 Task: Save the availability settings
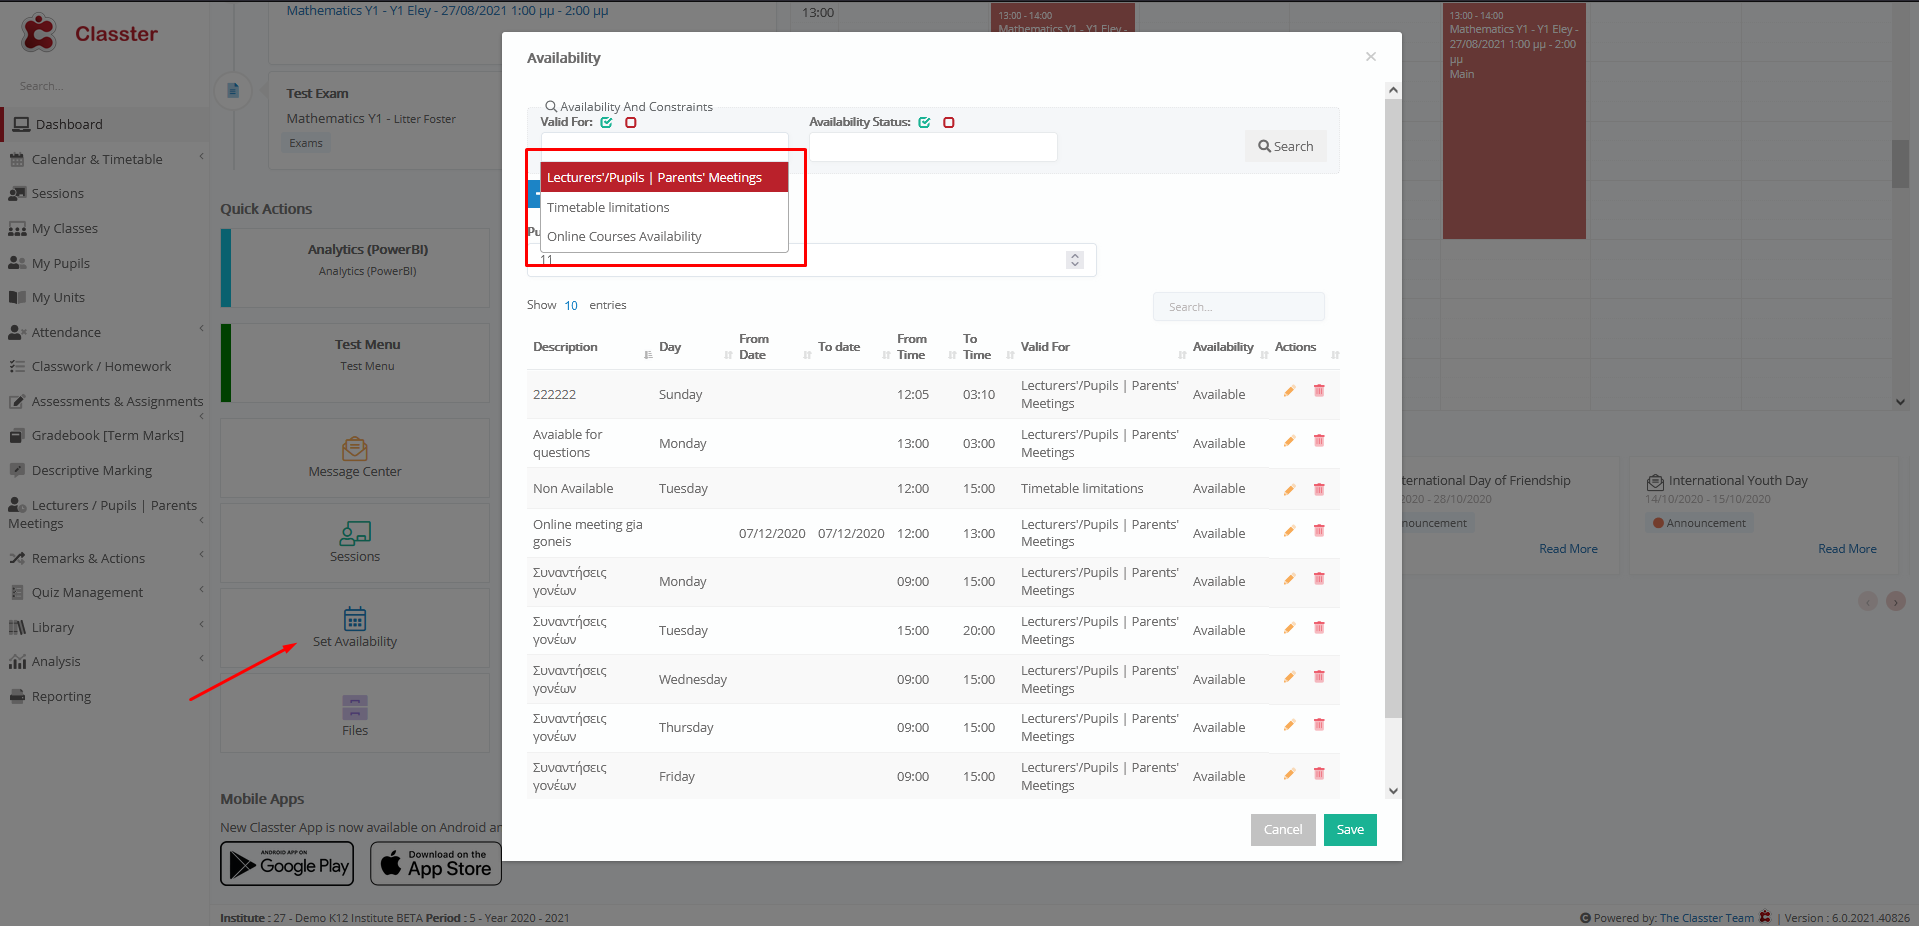(1350, 829)
